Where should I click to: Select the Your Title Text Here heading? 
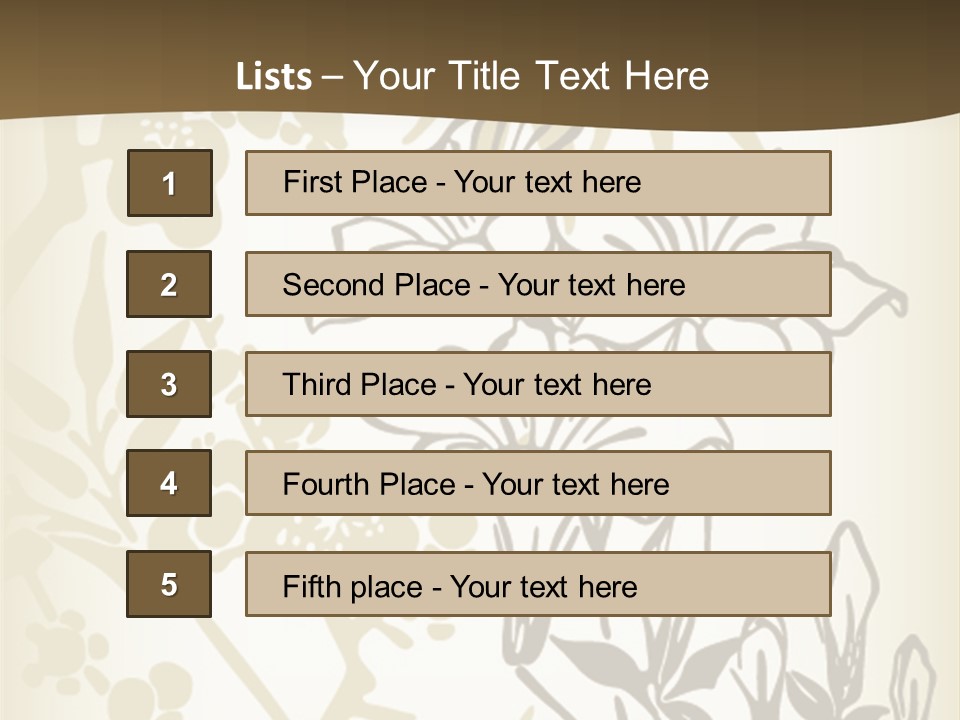click(x=531, y=76)
